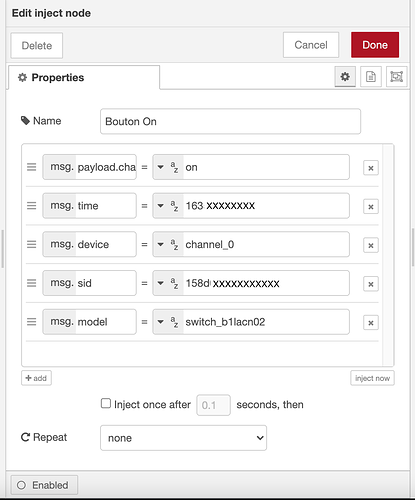Edit the value field 'switch_b1lacn02'
Viewport: 415px width, 500px height.
266,322
